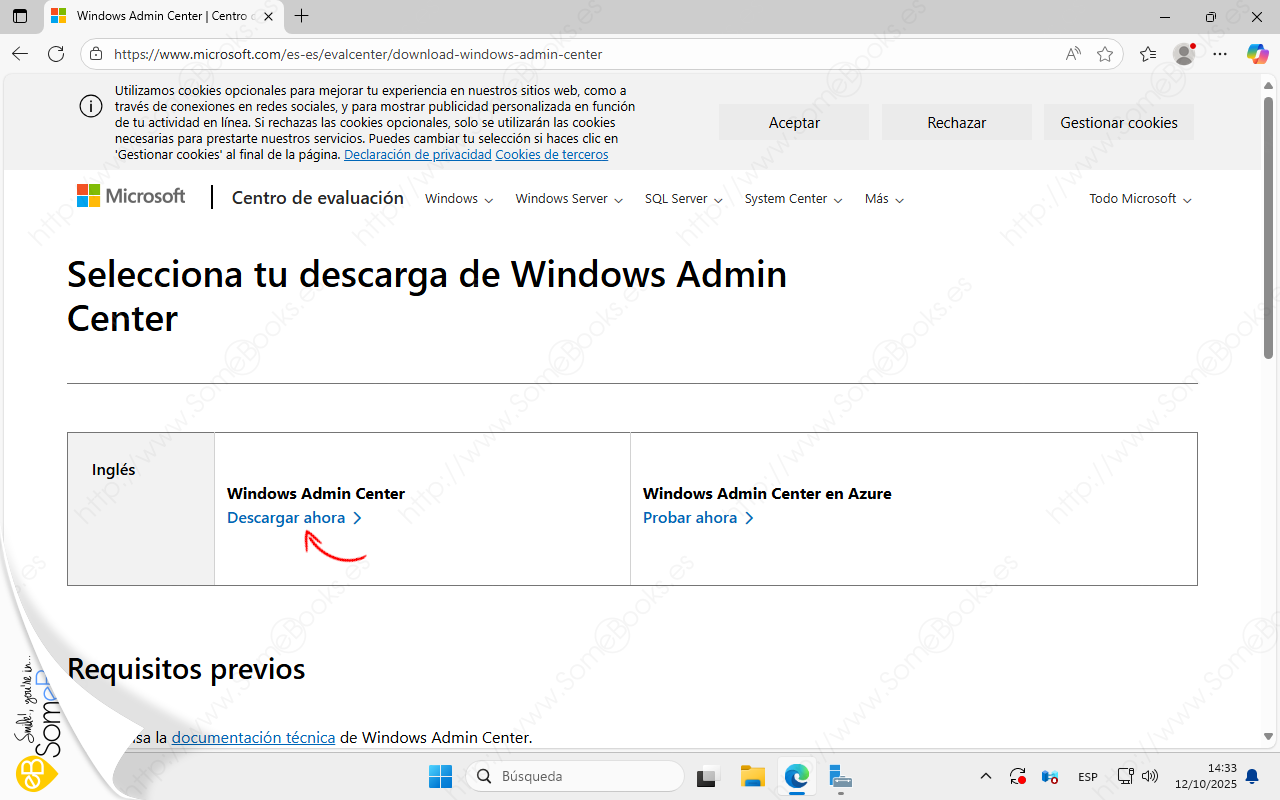Click the Aceptar cookies button

point(794,122)
